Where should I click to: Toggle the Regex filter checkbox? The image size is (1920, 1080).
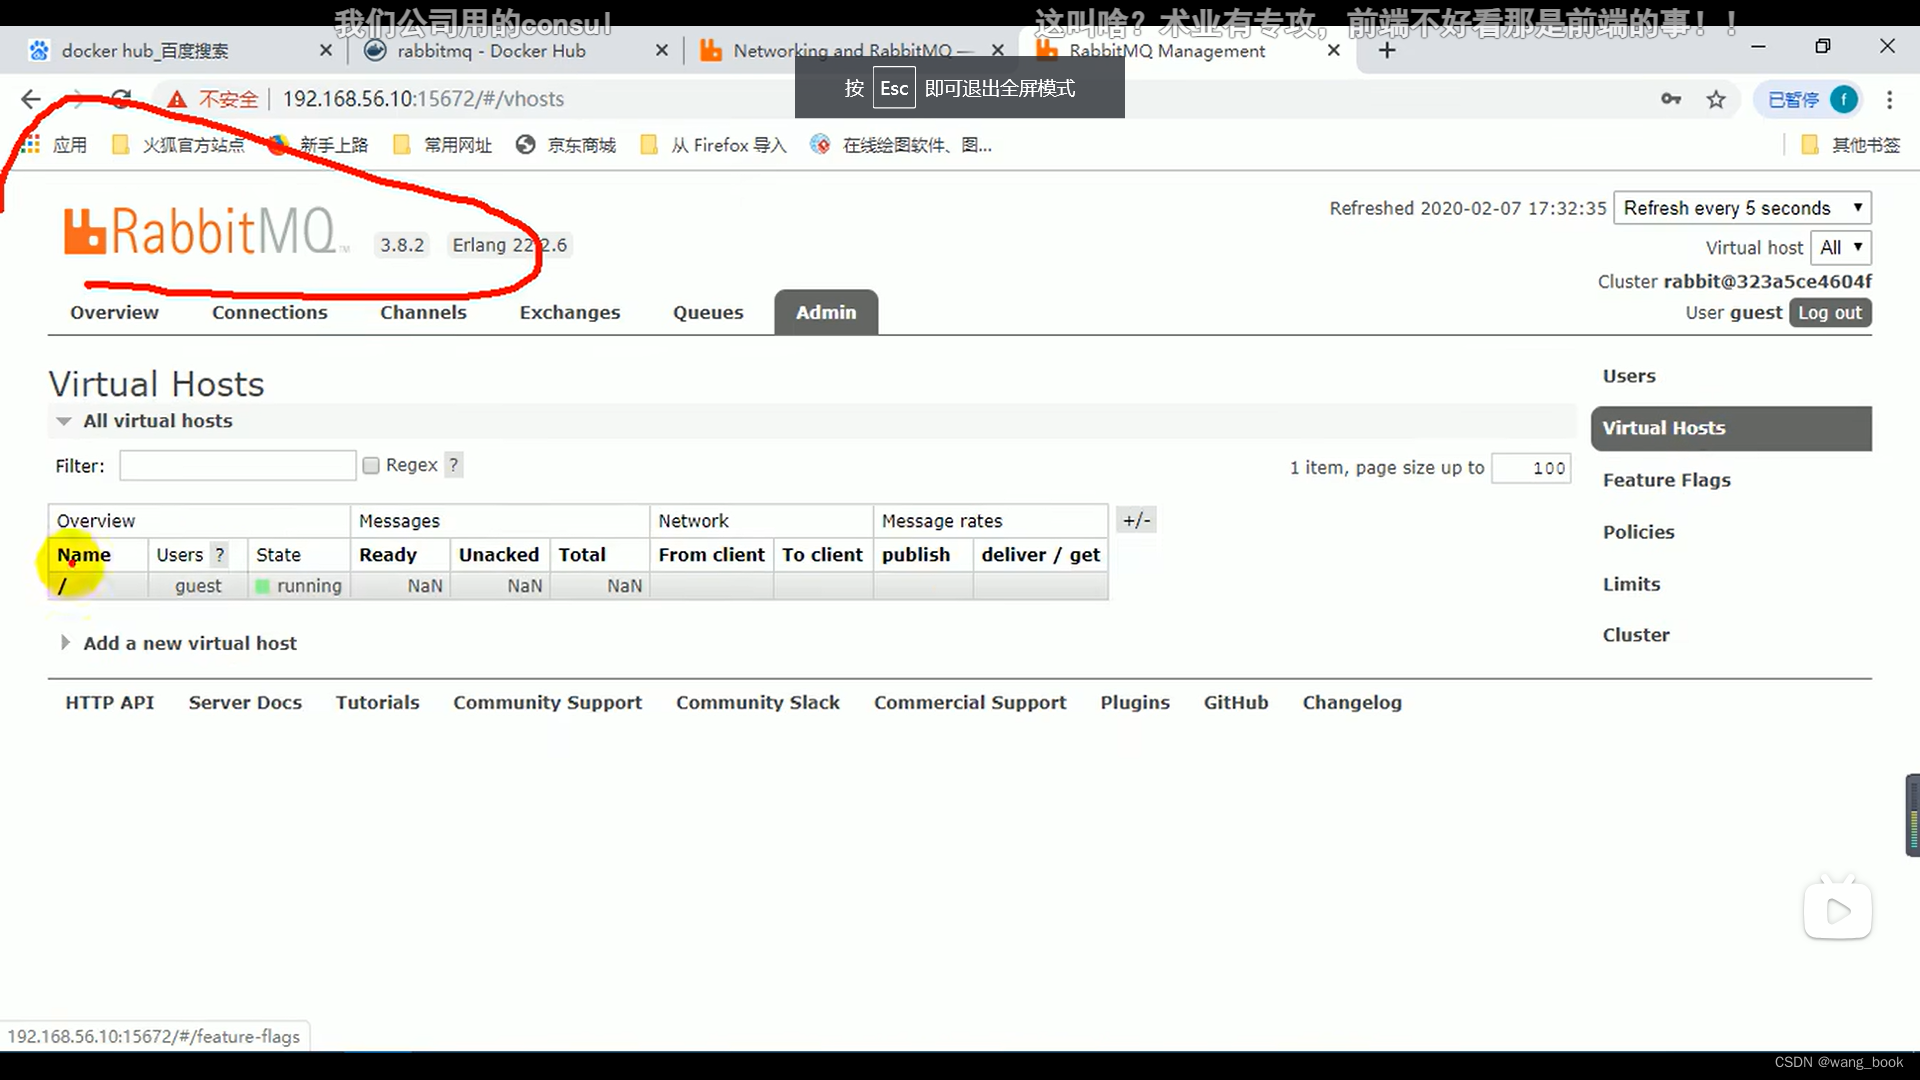[x=371, y=465]
